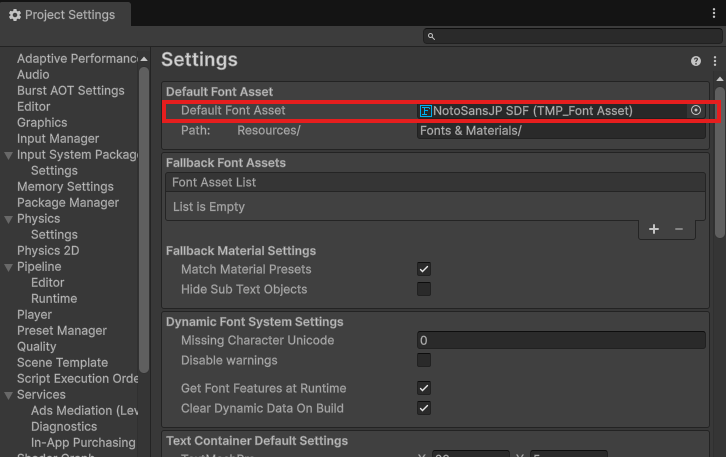Viewport: 726px width, 457px height.
Task: Enable Hide Sub Text Objects checkbox
Action: click(x=424, y=289)
